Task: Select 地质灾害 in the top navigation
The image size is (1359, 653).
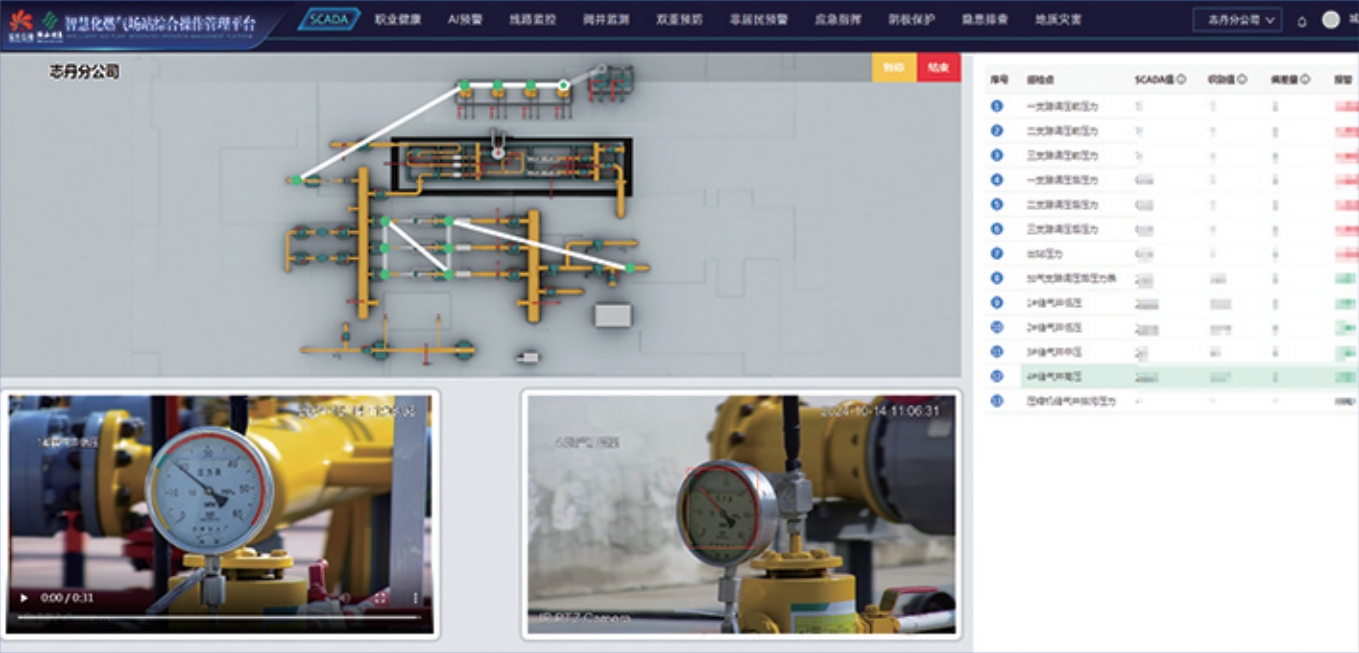Action: pyautogui.click(x=1058, y=19)
